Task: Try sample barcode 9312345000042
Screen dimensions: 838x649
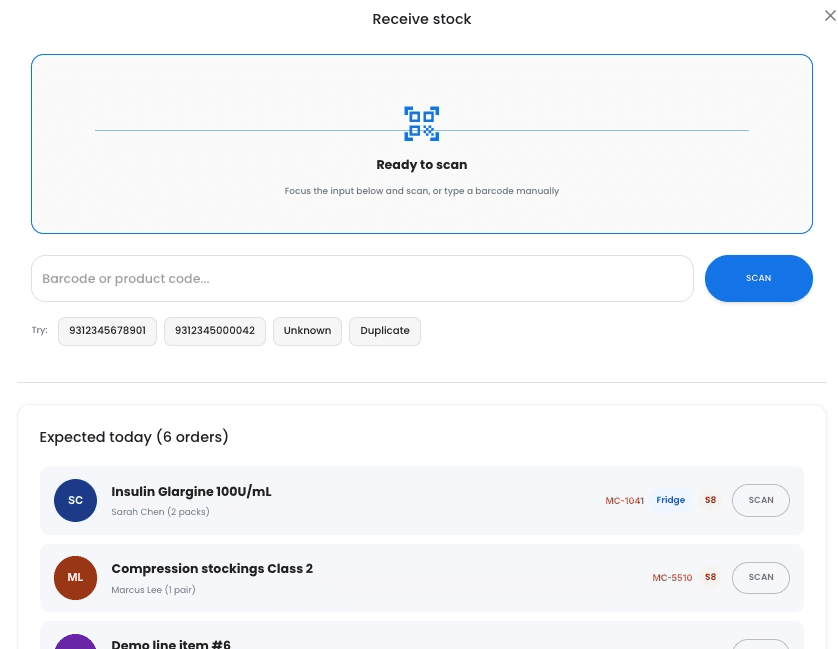Action: (x=215, y=331)
